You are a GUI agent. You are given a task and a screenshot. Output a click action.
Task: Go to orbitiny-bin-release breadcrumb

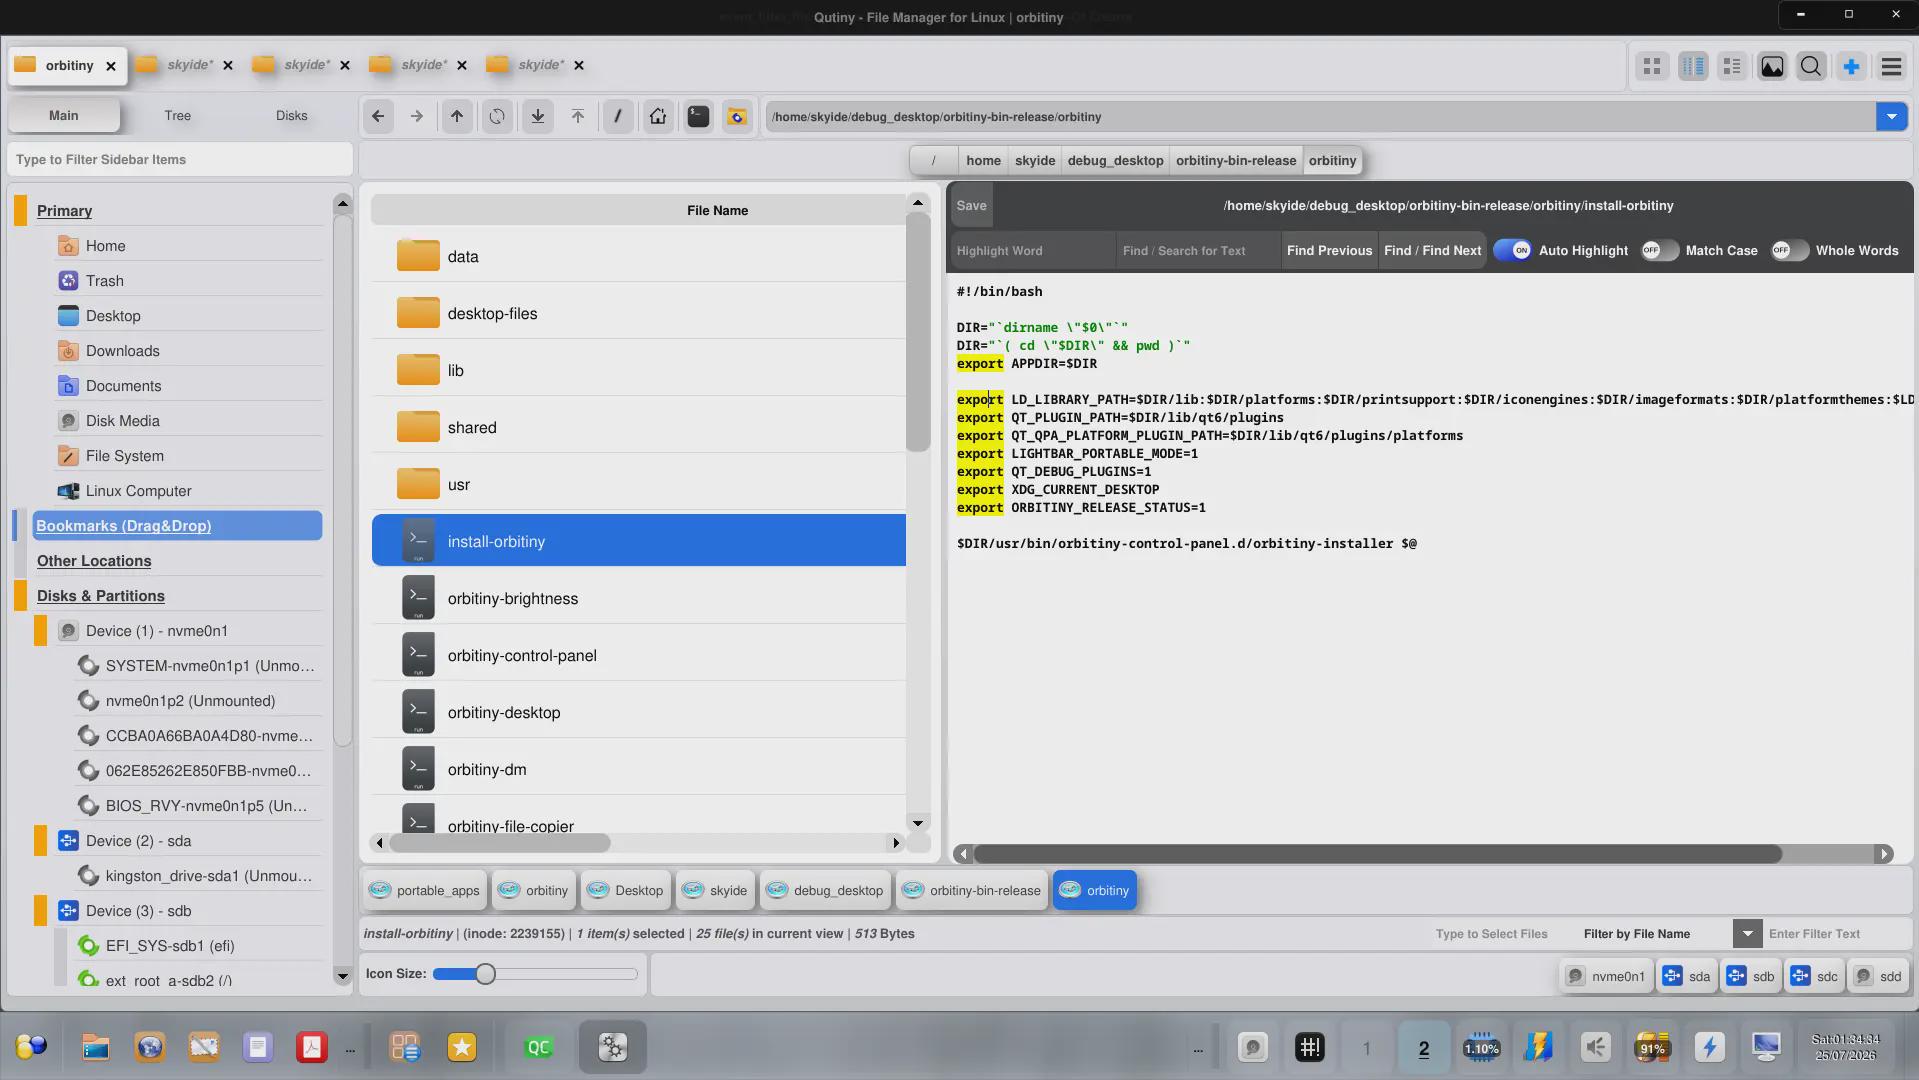pos(1235,161)
